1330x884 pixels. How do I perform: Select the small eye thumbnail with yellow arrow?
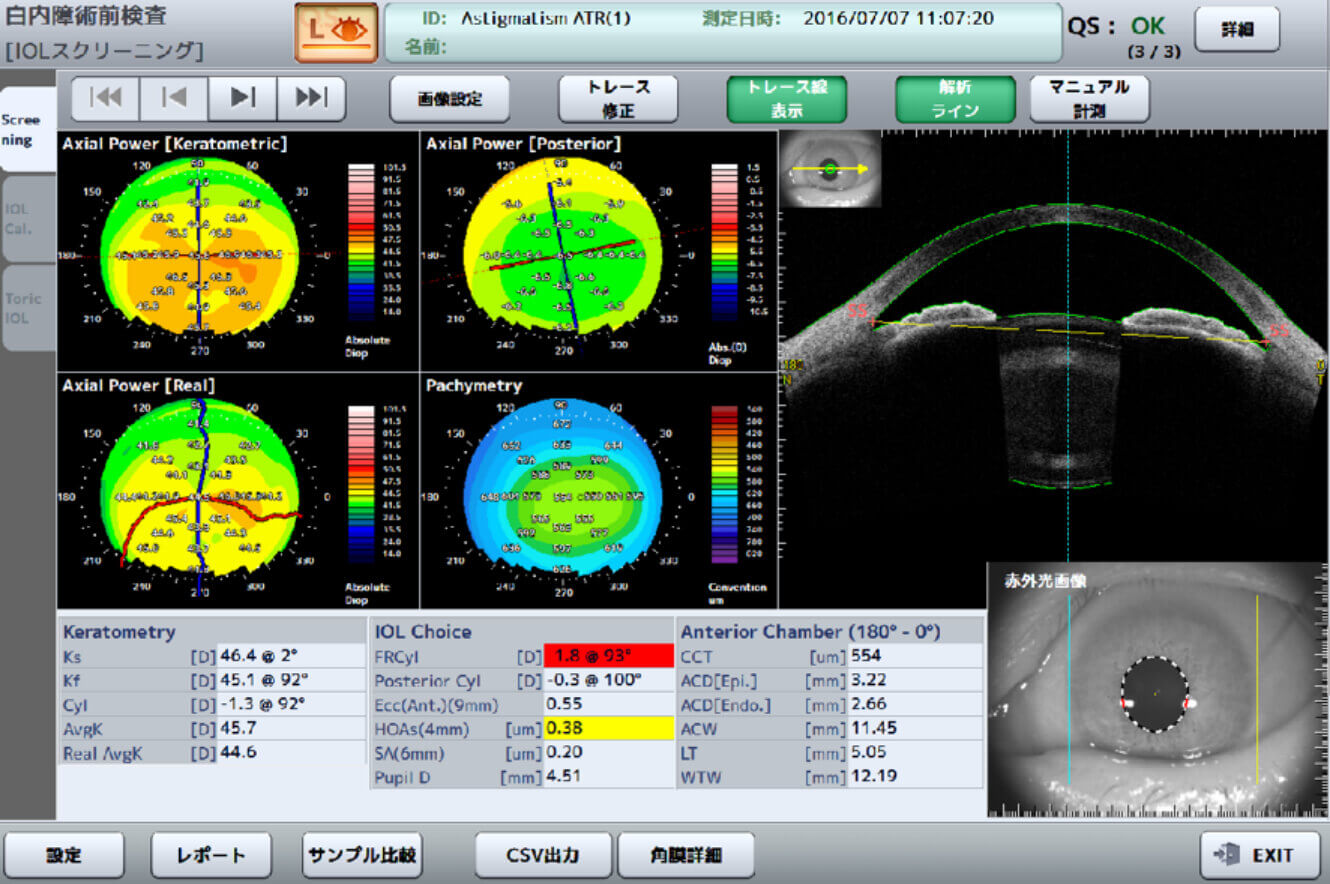tap(829, 169)
